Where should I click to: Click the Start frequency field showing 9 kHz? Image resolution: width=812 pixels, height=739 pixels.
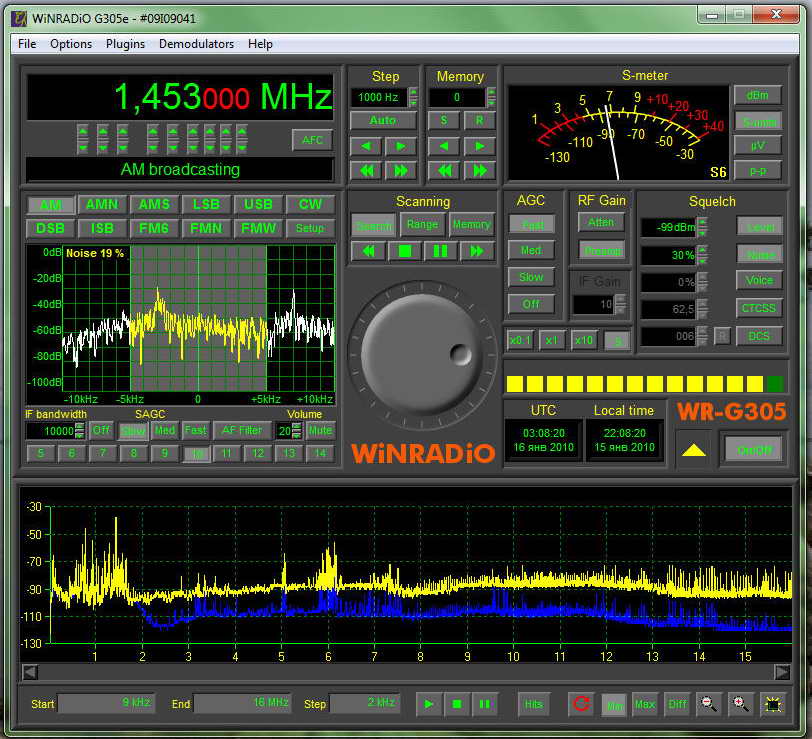tap(106, 703)
